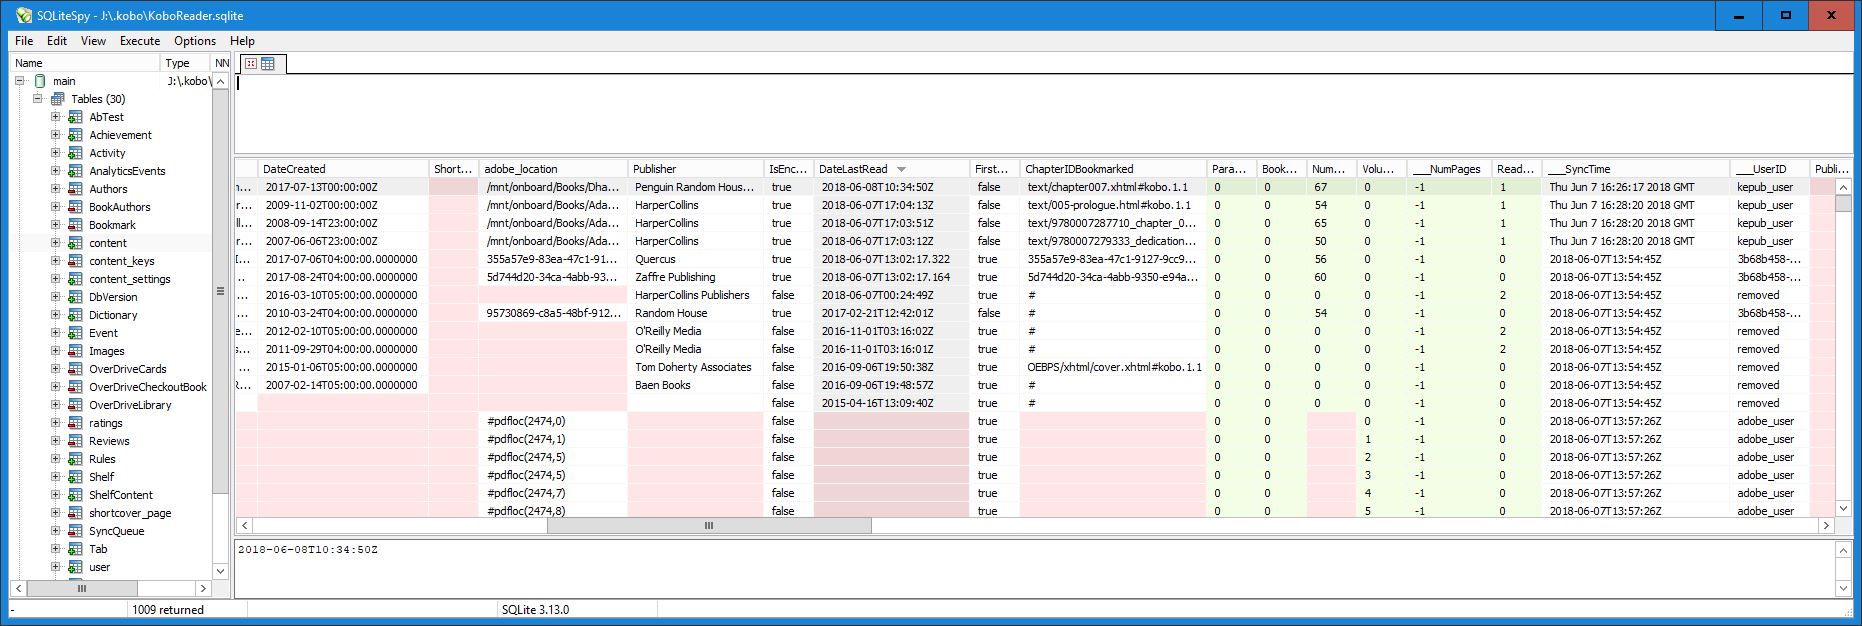Expand the AbTest table node
Screen dimensions: 1862x626
tap(56, 117)
